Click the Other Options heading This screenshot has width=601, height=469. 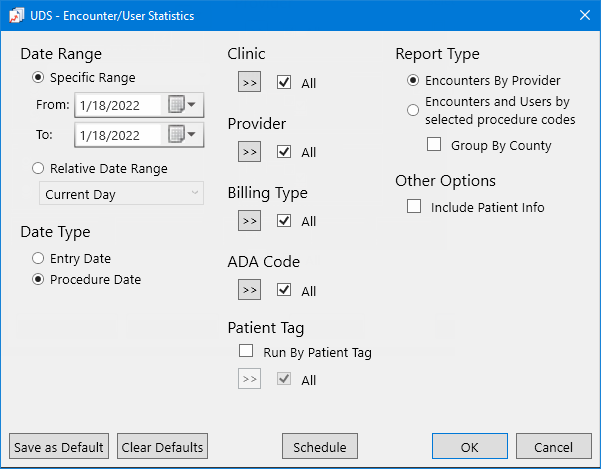[445, 181]
